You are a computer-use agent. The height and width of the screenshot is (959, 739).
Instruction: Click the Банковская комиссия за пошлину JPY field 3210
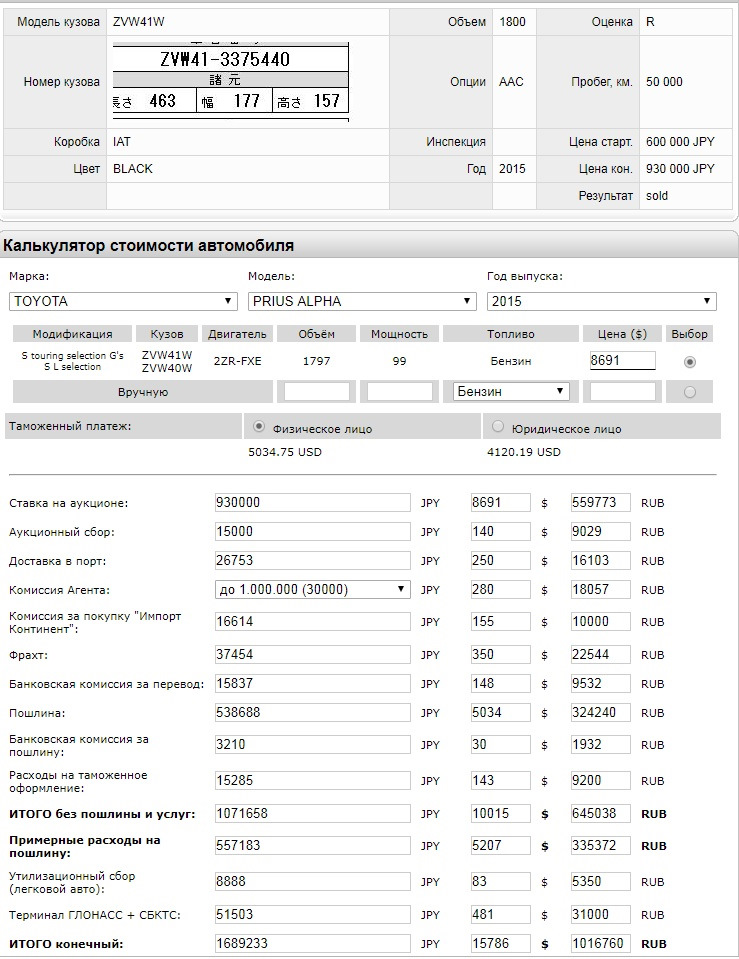313,744
